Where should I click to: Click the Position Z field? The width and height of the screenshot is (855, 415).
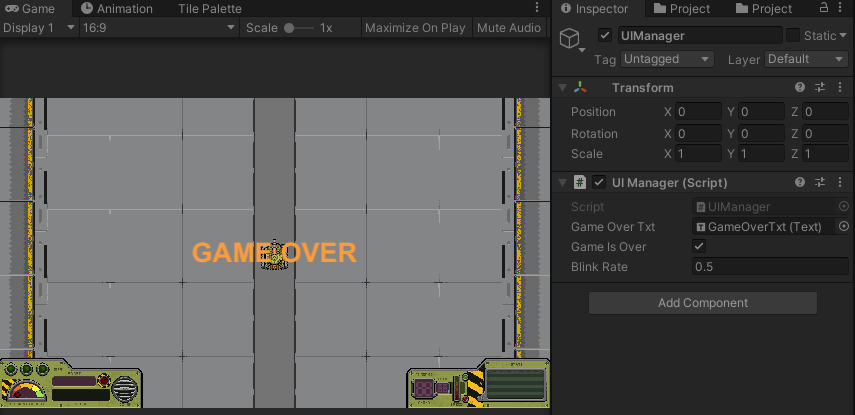[825, 112]
